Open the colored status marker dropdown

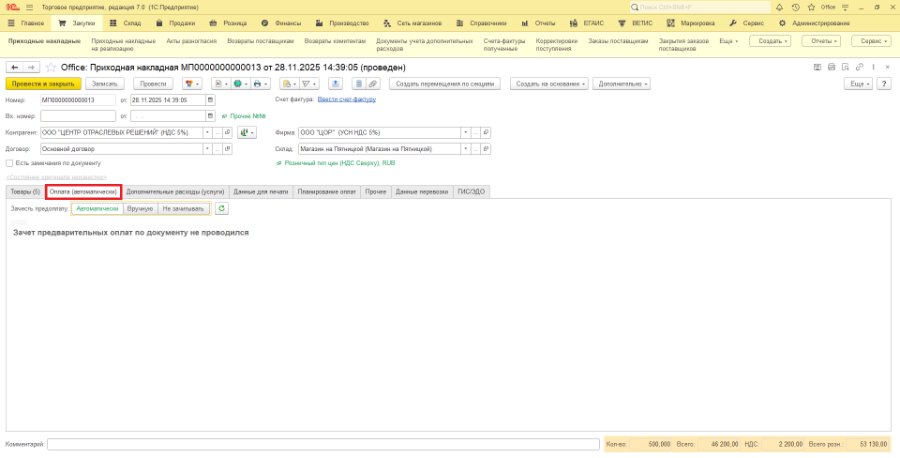click(x=192, y=84)
